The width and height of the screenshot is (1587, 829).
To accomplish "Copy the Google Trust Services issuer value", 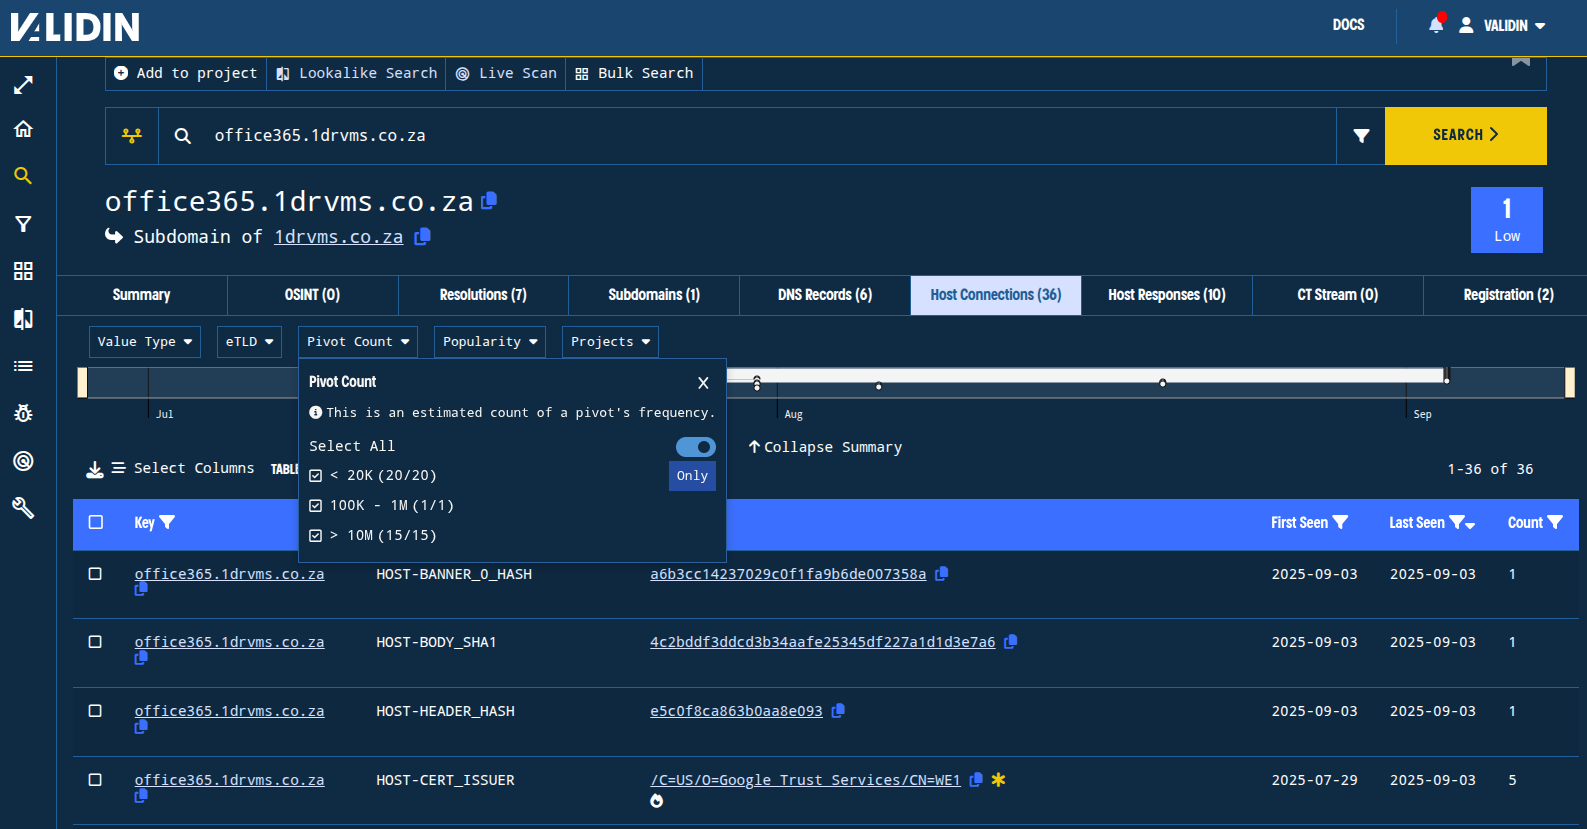I will [x=976, y=780].
